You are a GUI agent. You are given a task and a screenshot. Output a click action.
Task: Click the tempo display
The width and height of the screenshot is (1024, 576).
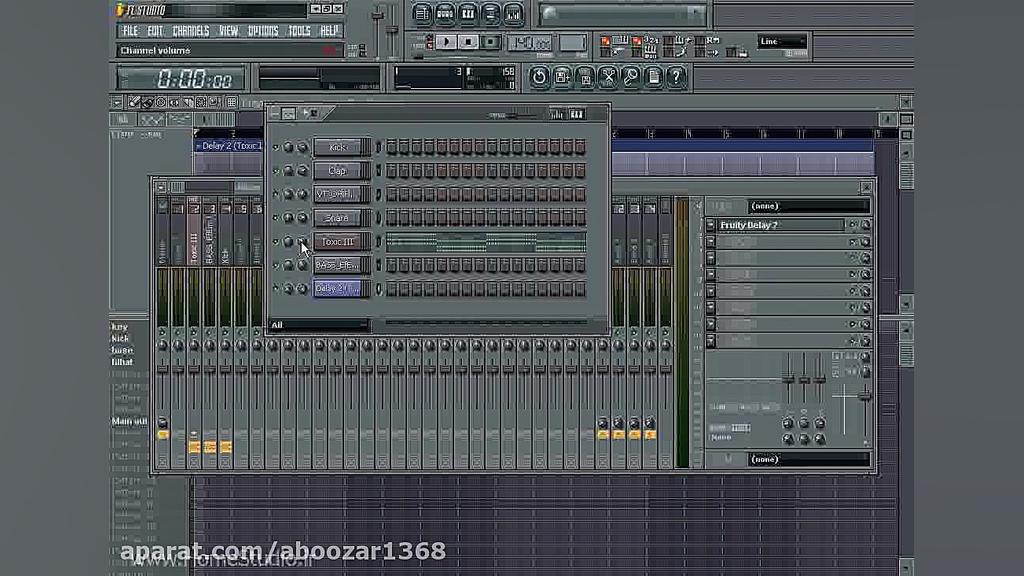point(530,43)
